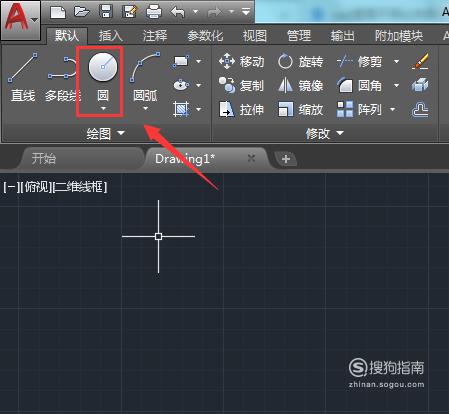This screenshot has width=449, height=414.
Task: Click the [二维线框] visual style label
Action: pos(80,187)
